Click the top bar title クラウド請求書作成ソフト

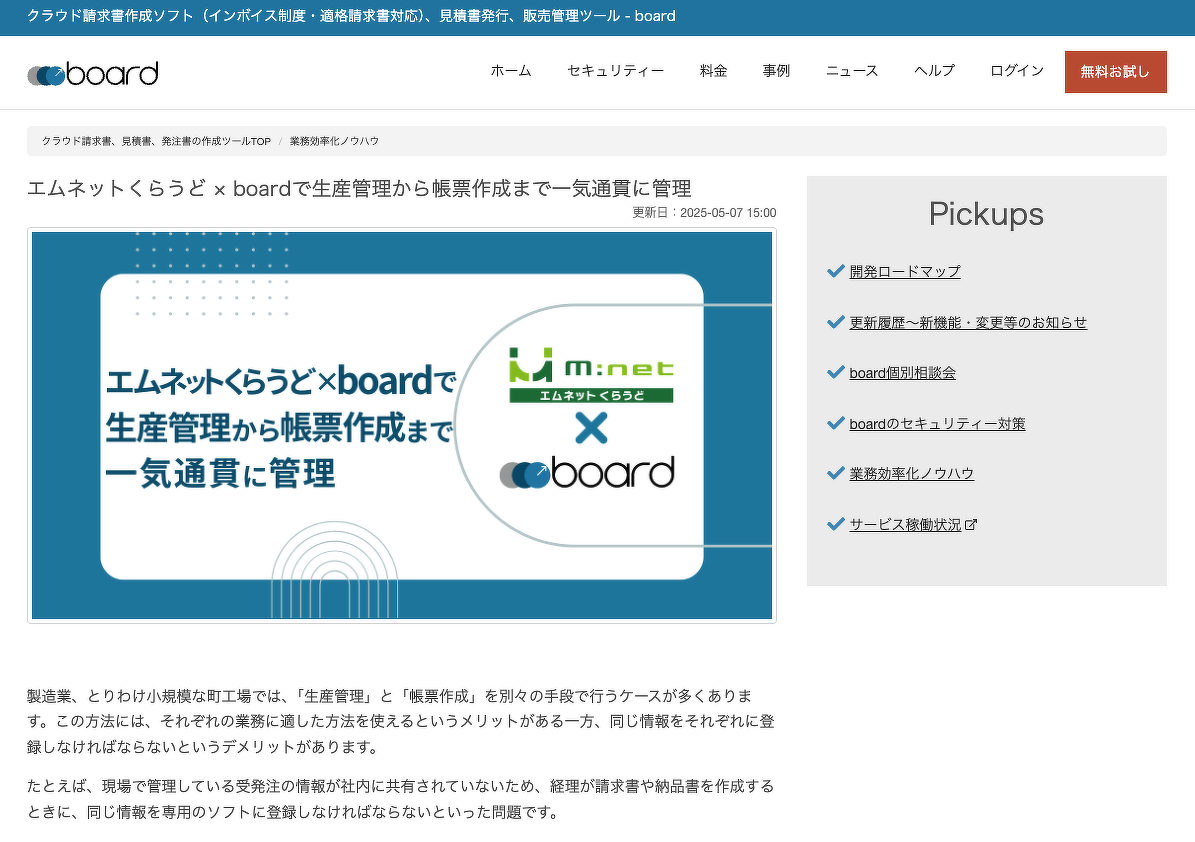coord(351,16)
